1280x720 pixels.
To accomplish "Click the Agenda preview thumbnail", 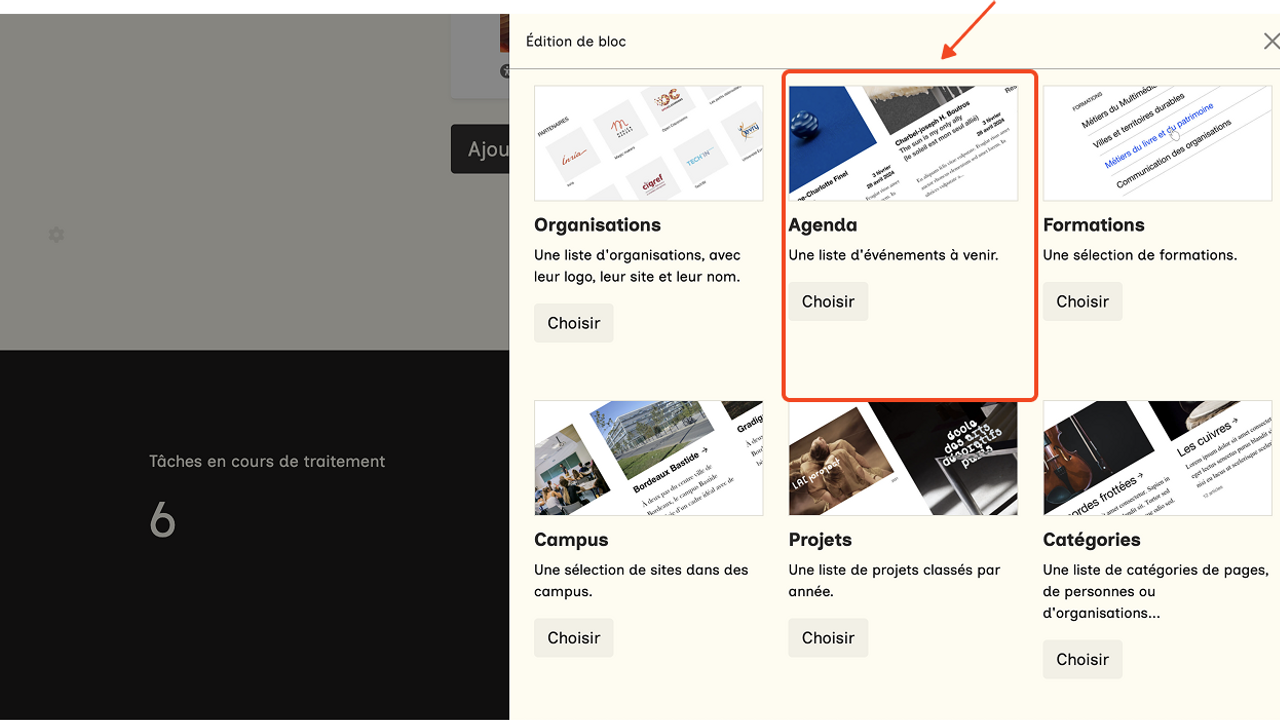I will pos(902,143).
